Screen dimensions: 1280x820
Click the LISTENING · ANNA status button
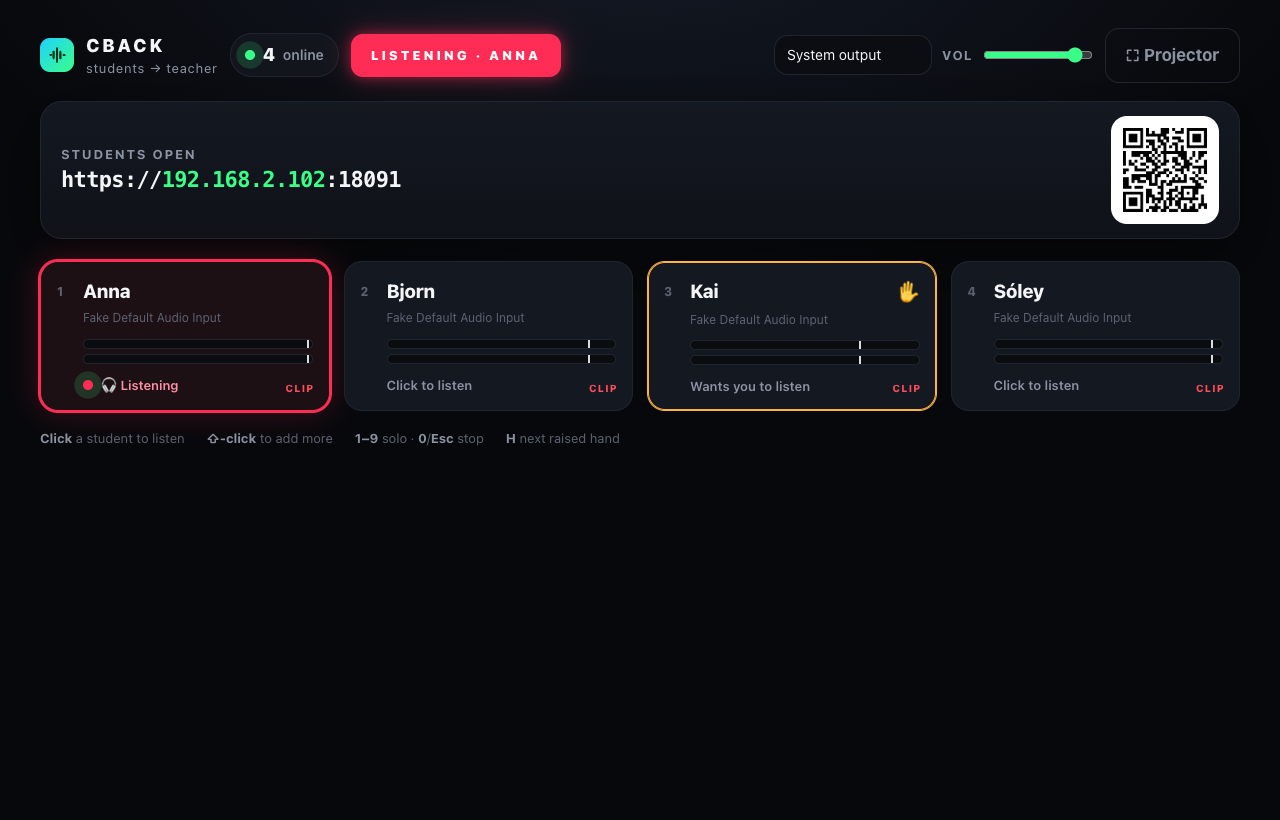[456, 55]
